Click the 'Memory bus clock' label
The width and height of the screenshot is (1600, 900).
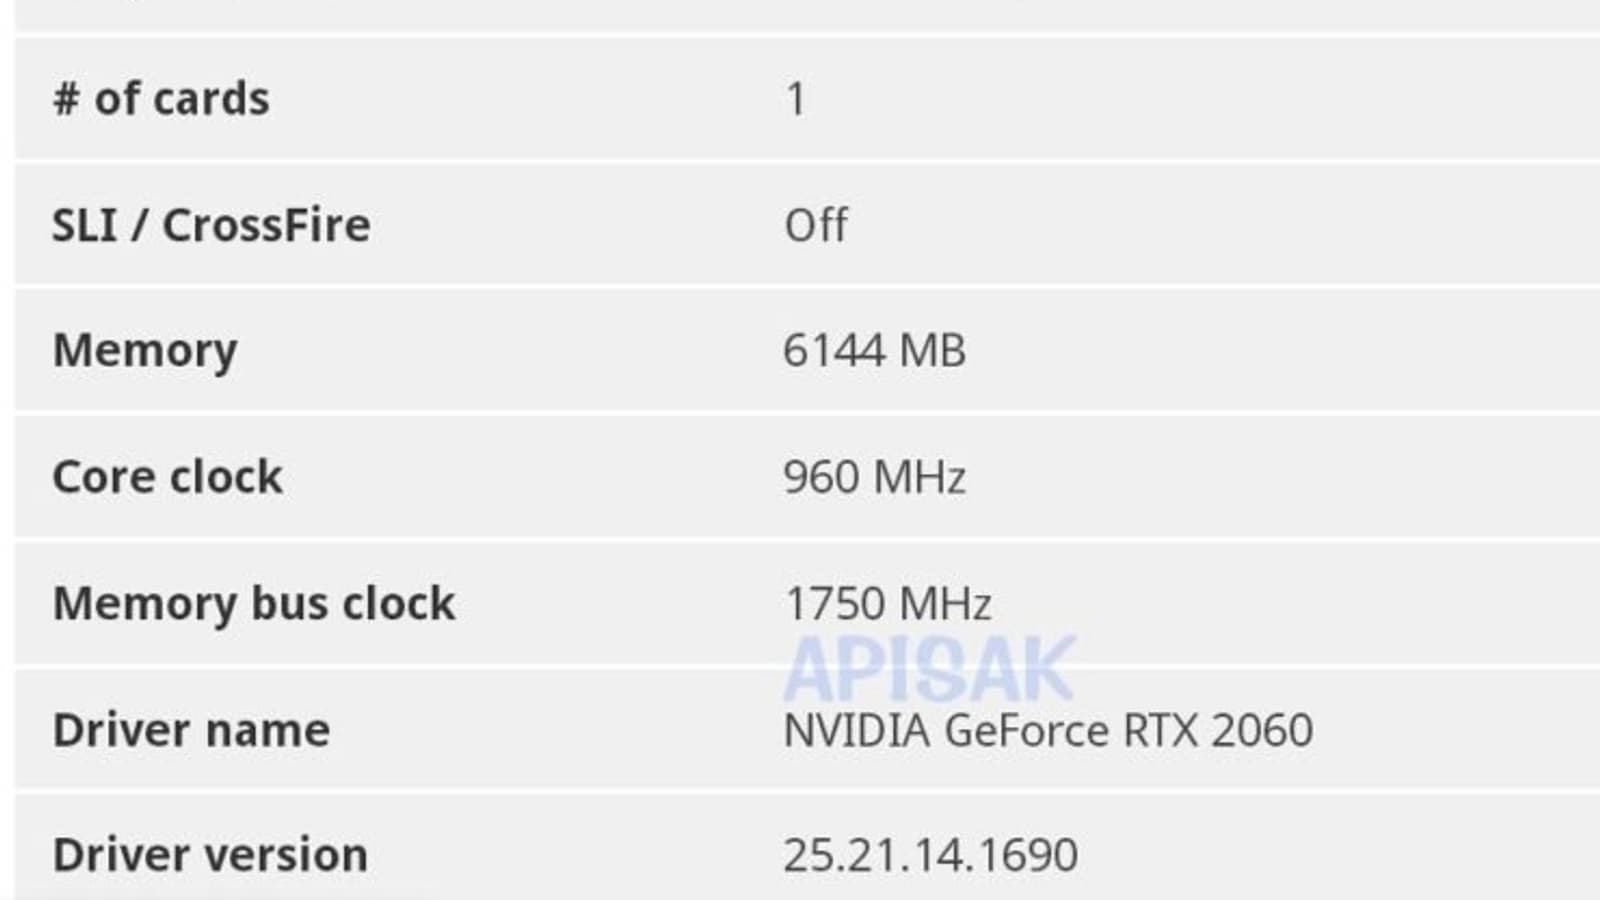[254, 604]
